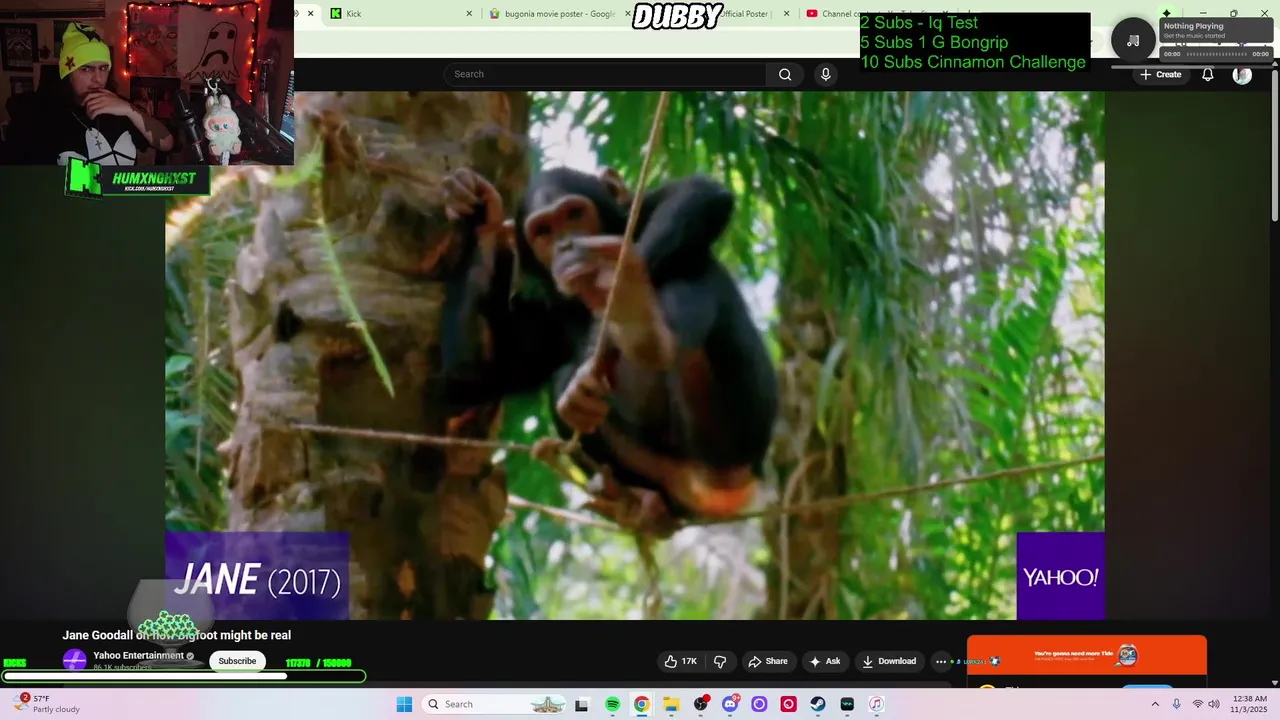The height and width of the screenshot is (720, 1280).
Task: Switch to bugonia movie poster tab
Action: [x=555, y=14]
